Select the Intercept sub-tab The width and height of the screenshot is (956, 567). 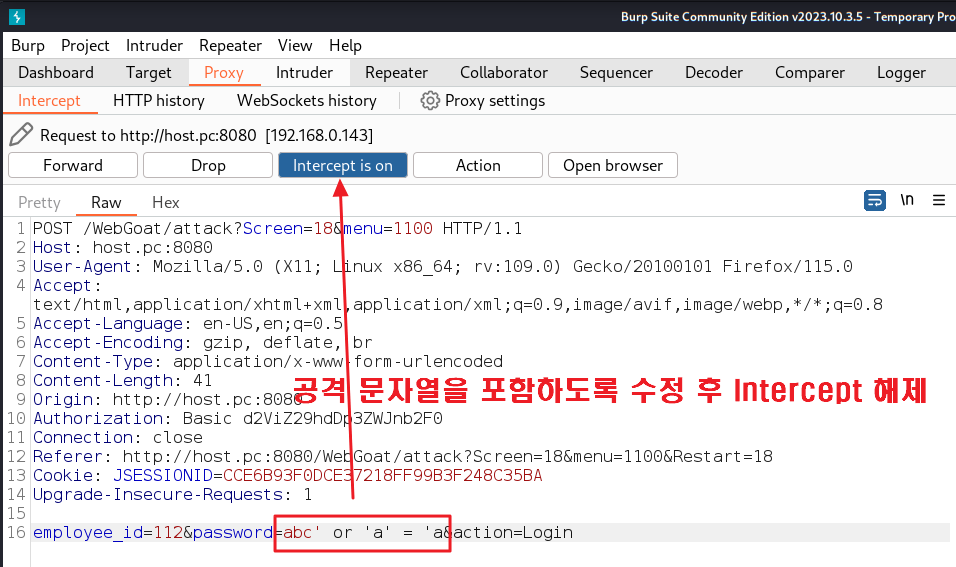coord(49,101)
